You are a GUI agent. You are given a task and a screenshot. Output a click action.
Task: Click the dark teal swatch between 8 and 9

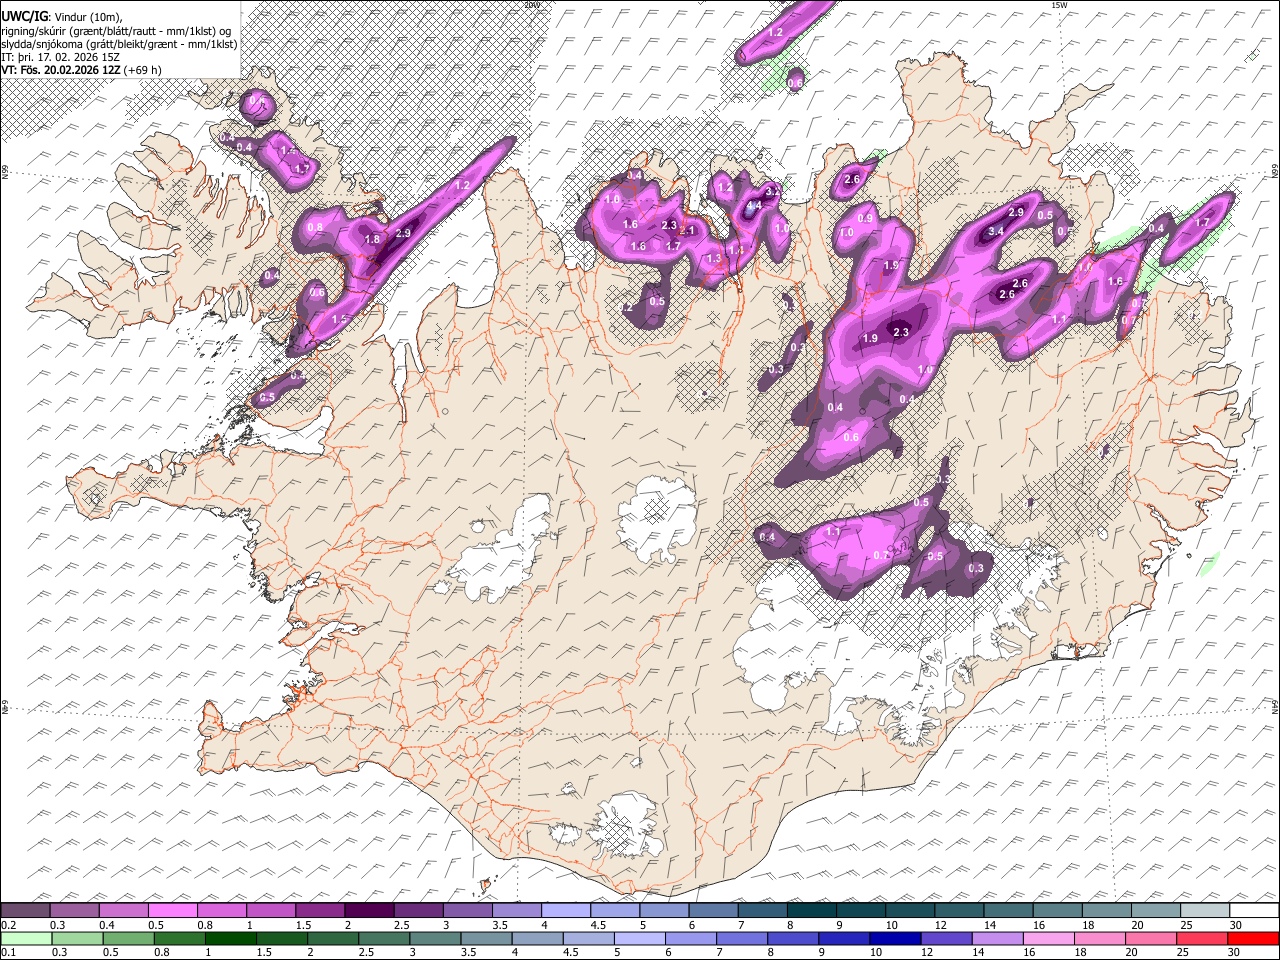(x=810, y=911)
